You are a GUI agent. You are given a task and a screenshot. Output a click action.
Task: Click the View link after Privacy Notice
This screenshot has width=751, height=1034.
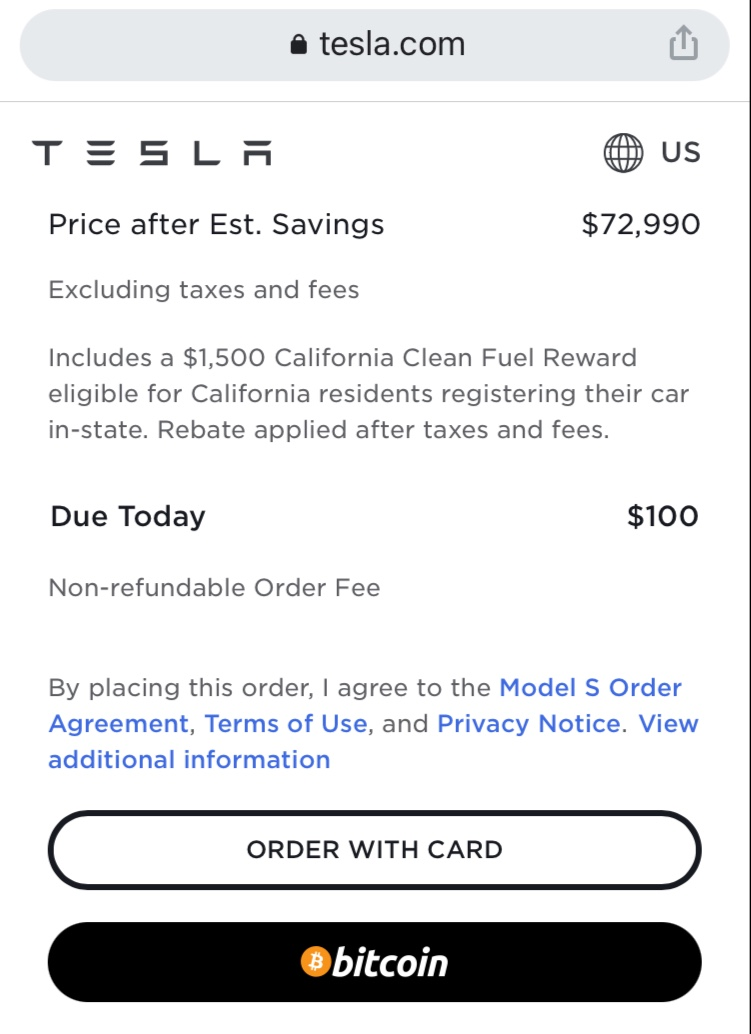(x=668, y=723)
